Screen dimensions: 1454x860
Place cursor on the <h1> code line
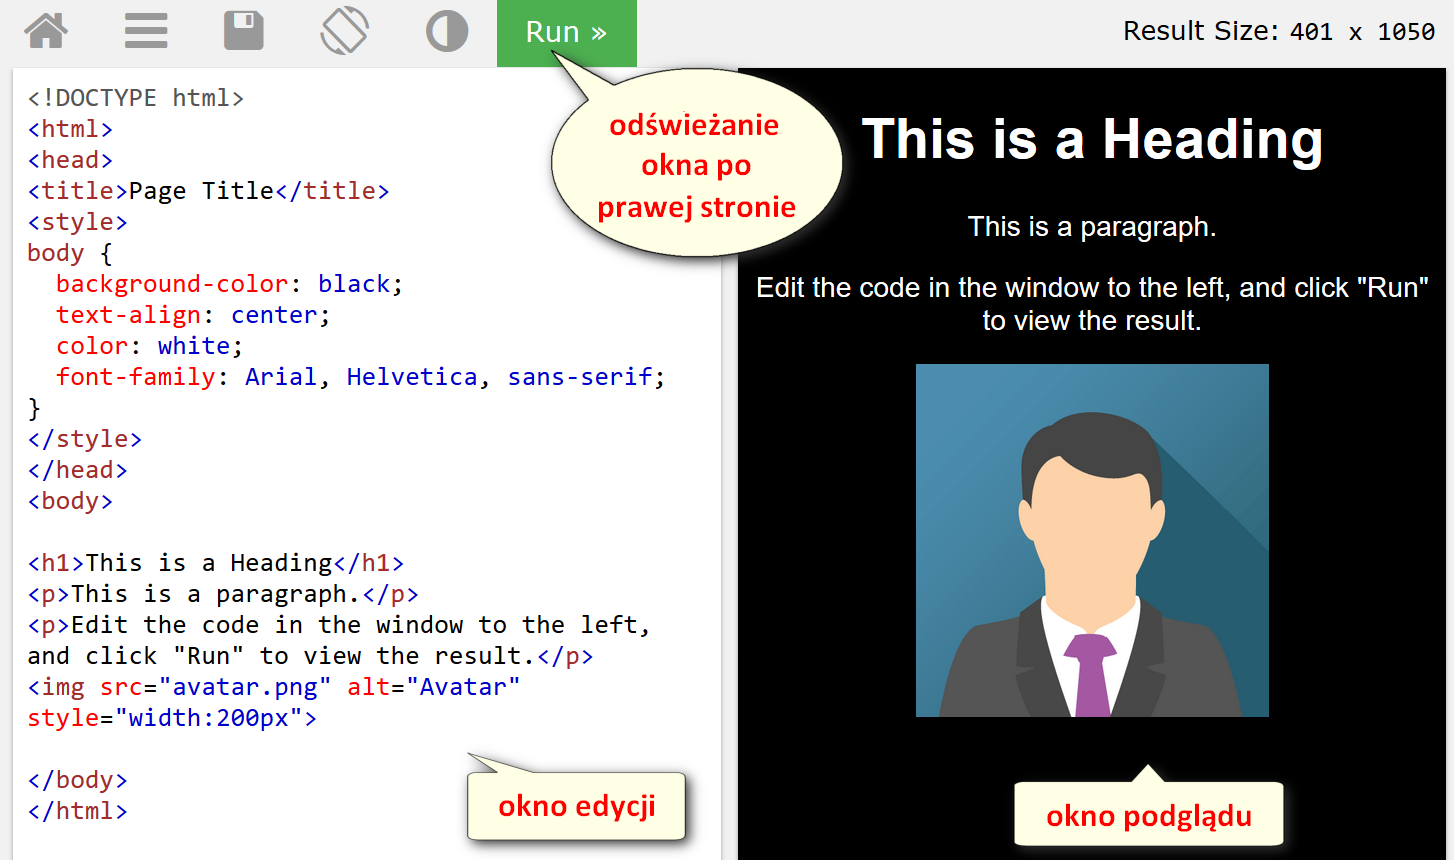point(215,562)
